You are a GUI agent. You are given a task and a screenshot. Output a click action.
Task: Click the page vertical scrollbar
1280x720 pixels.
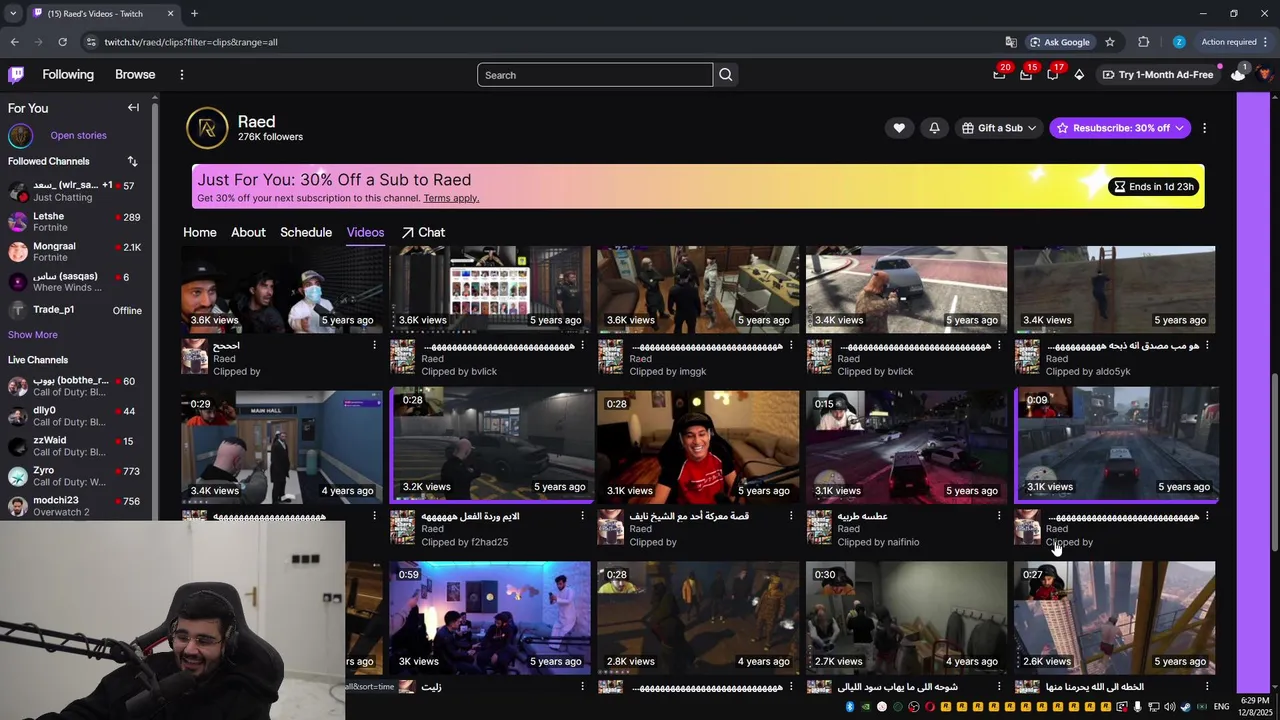coord(1274,460)
